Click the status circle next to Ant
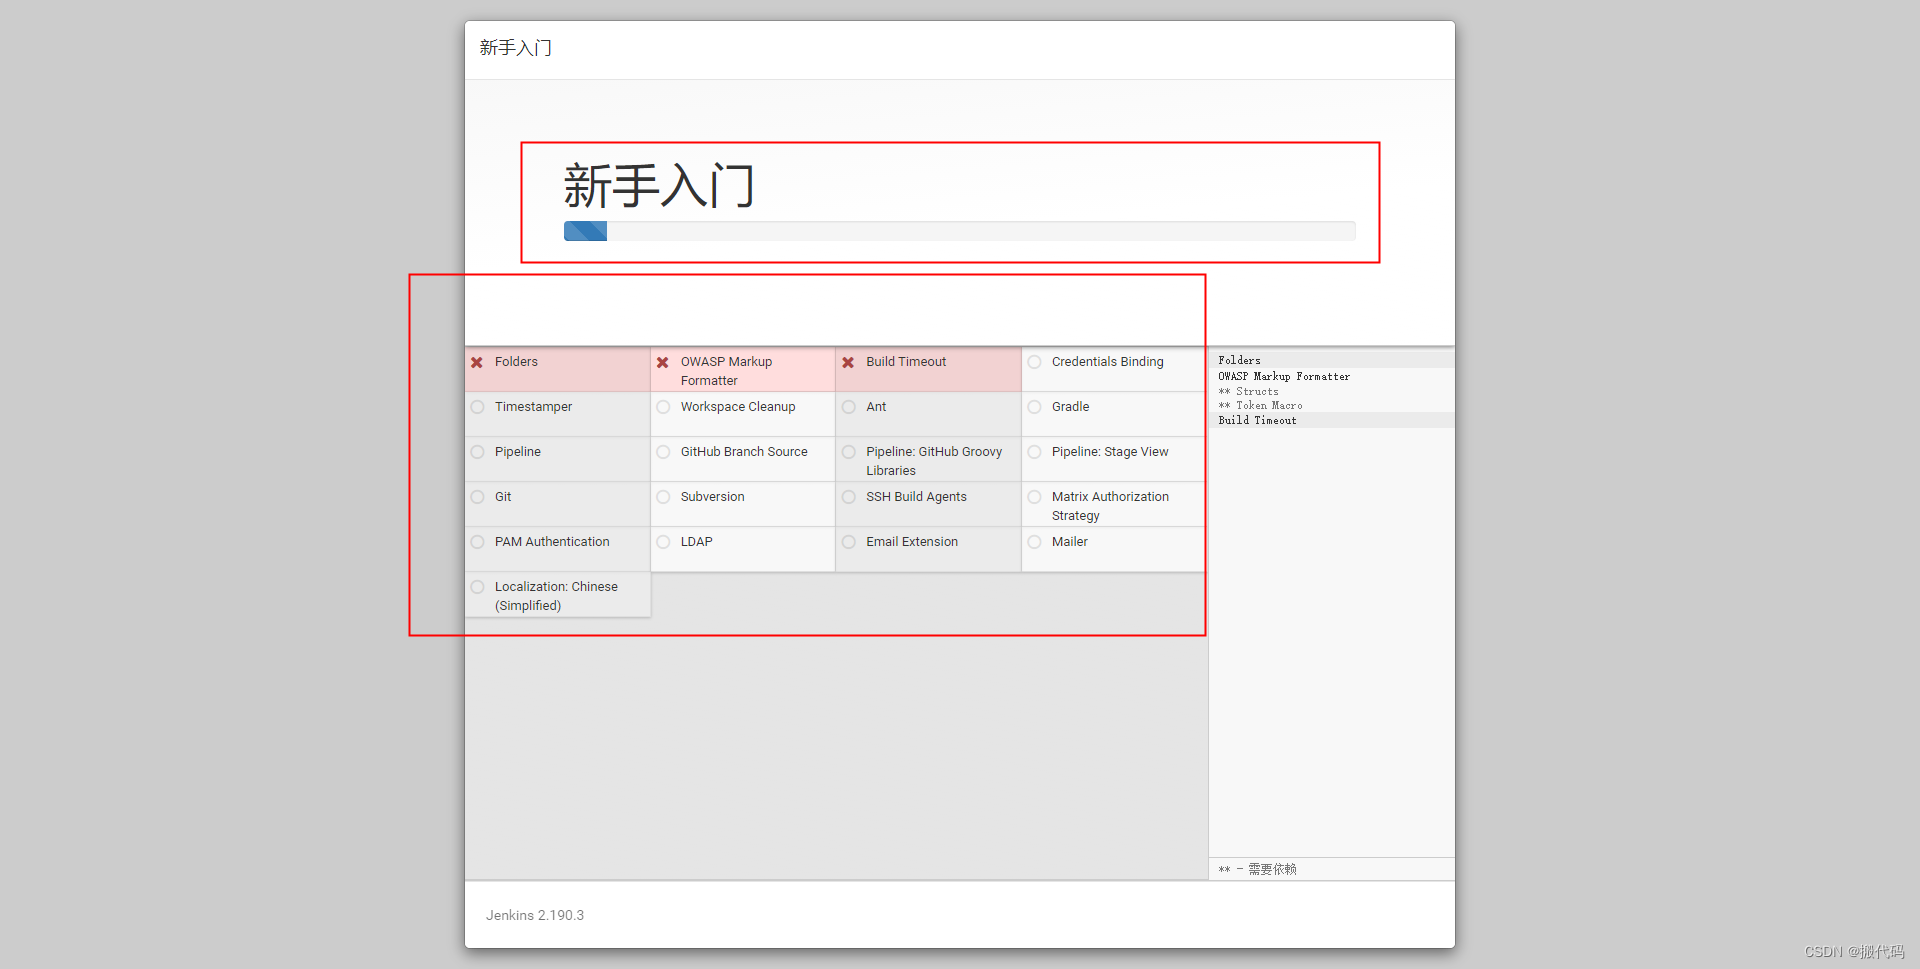 [848, 407]
